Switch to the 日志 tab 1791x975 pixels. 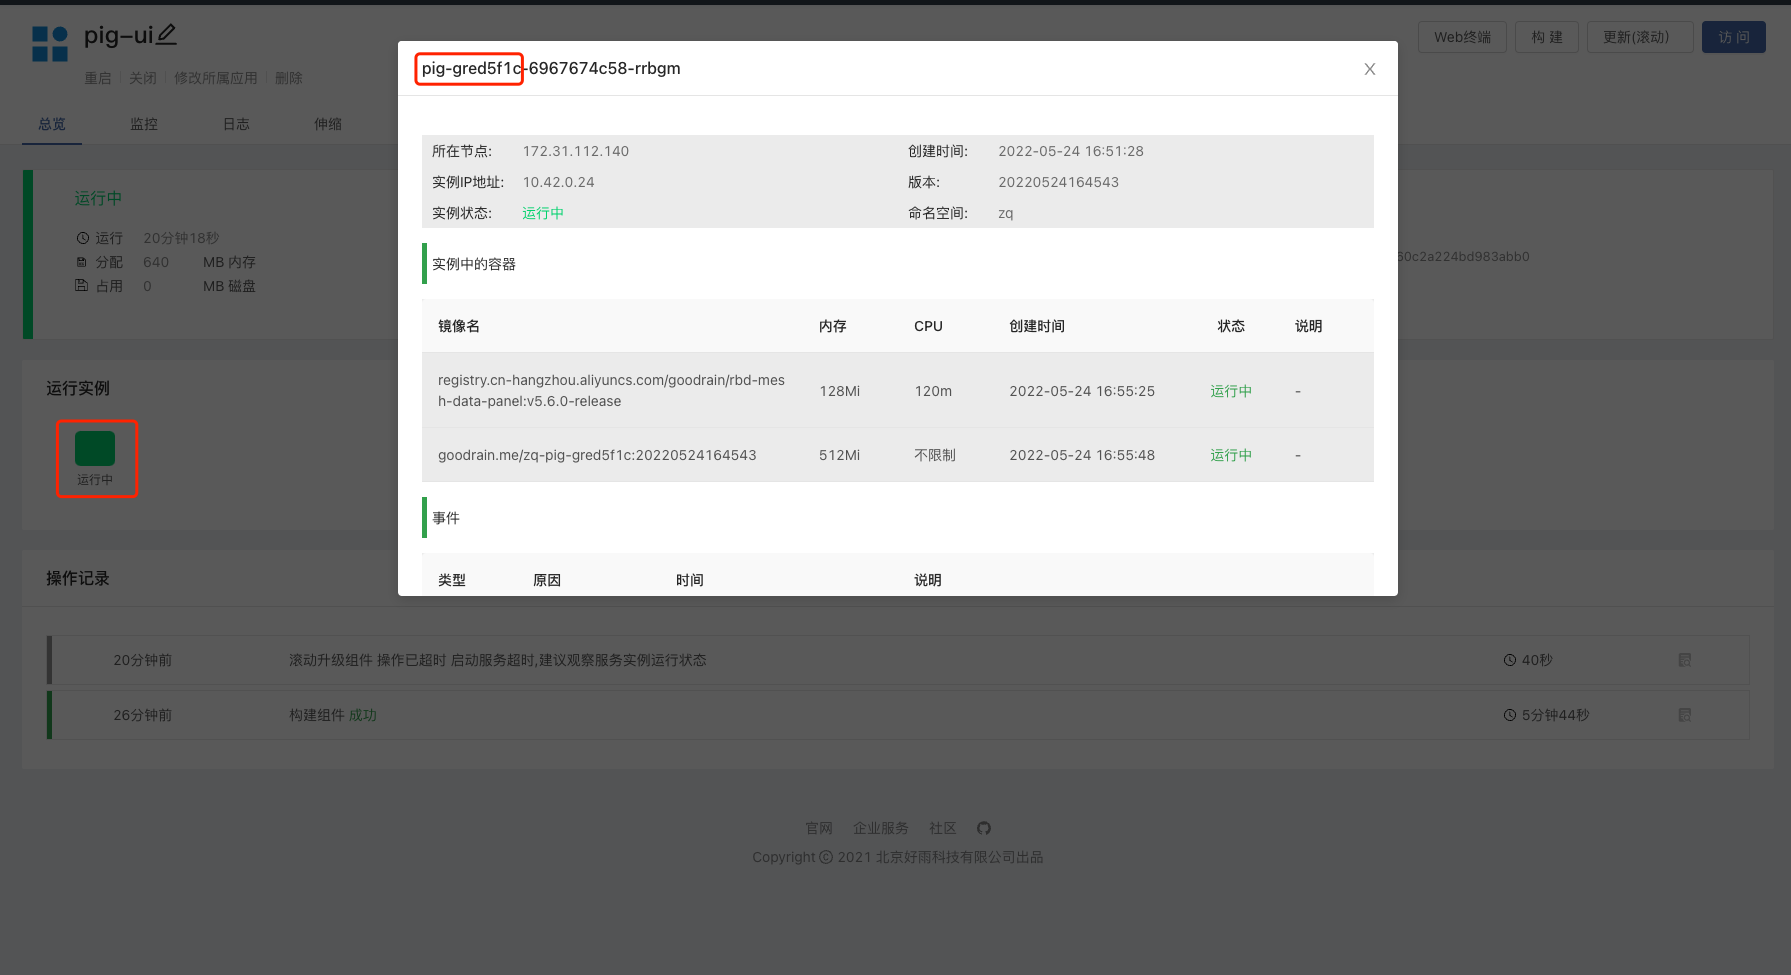click(x=236, y=124)
